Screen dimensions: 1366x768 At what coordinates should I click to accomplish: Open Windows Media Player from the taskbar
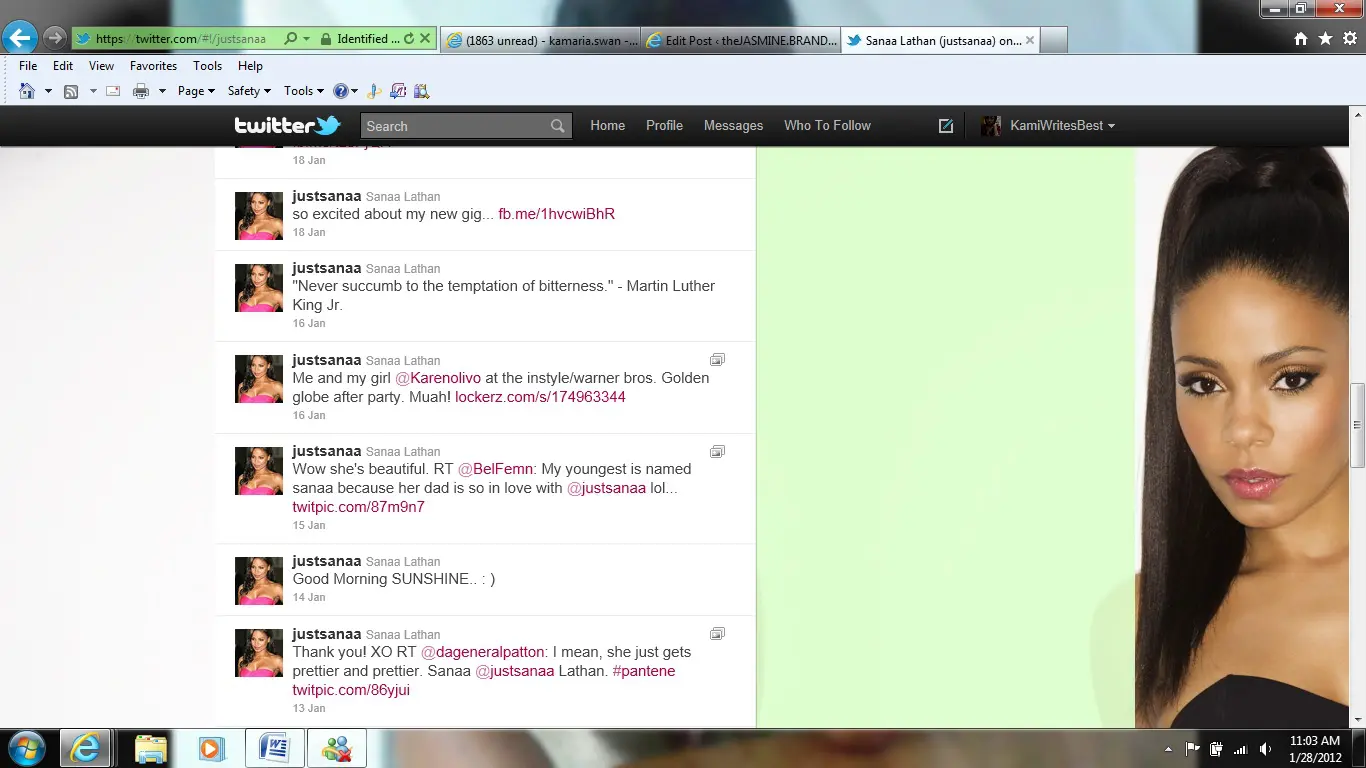pos(209,748)
